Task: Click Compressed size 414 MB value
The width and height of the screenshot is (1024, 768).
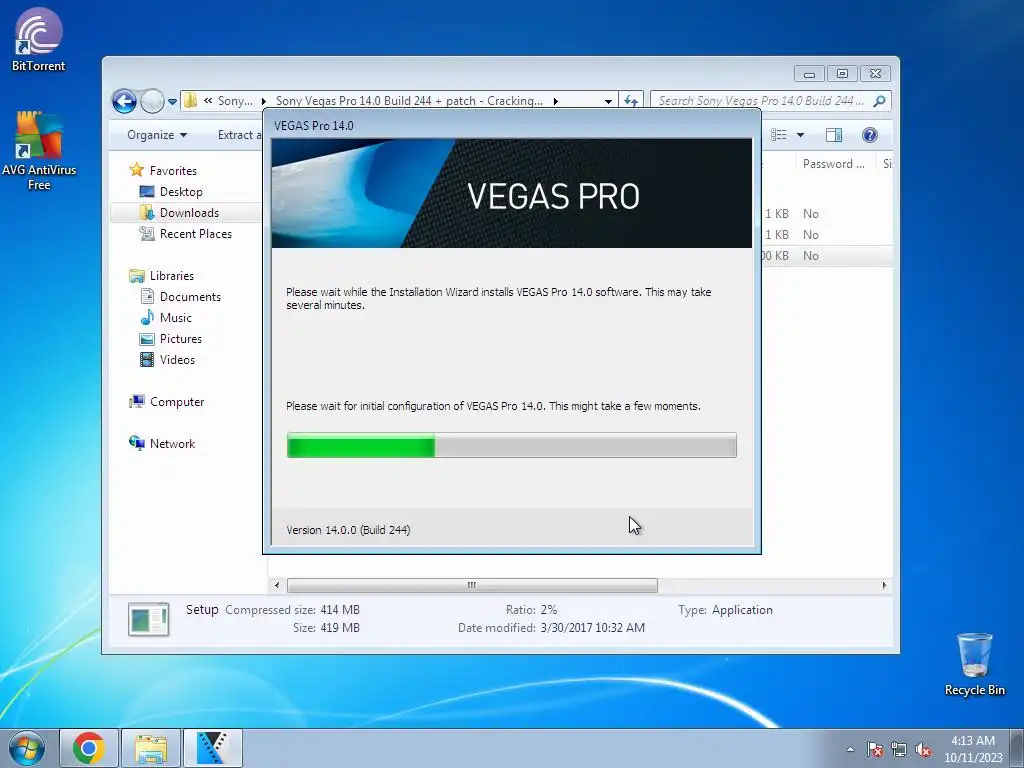Action: coord(340,609)
